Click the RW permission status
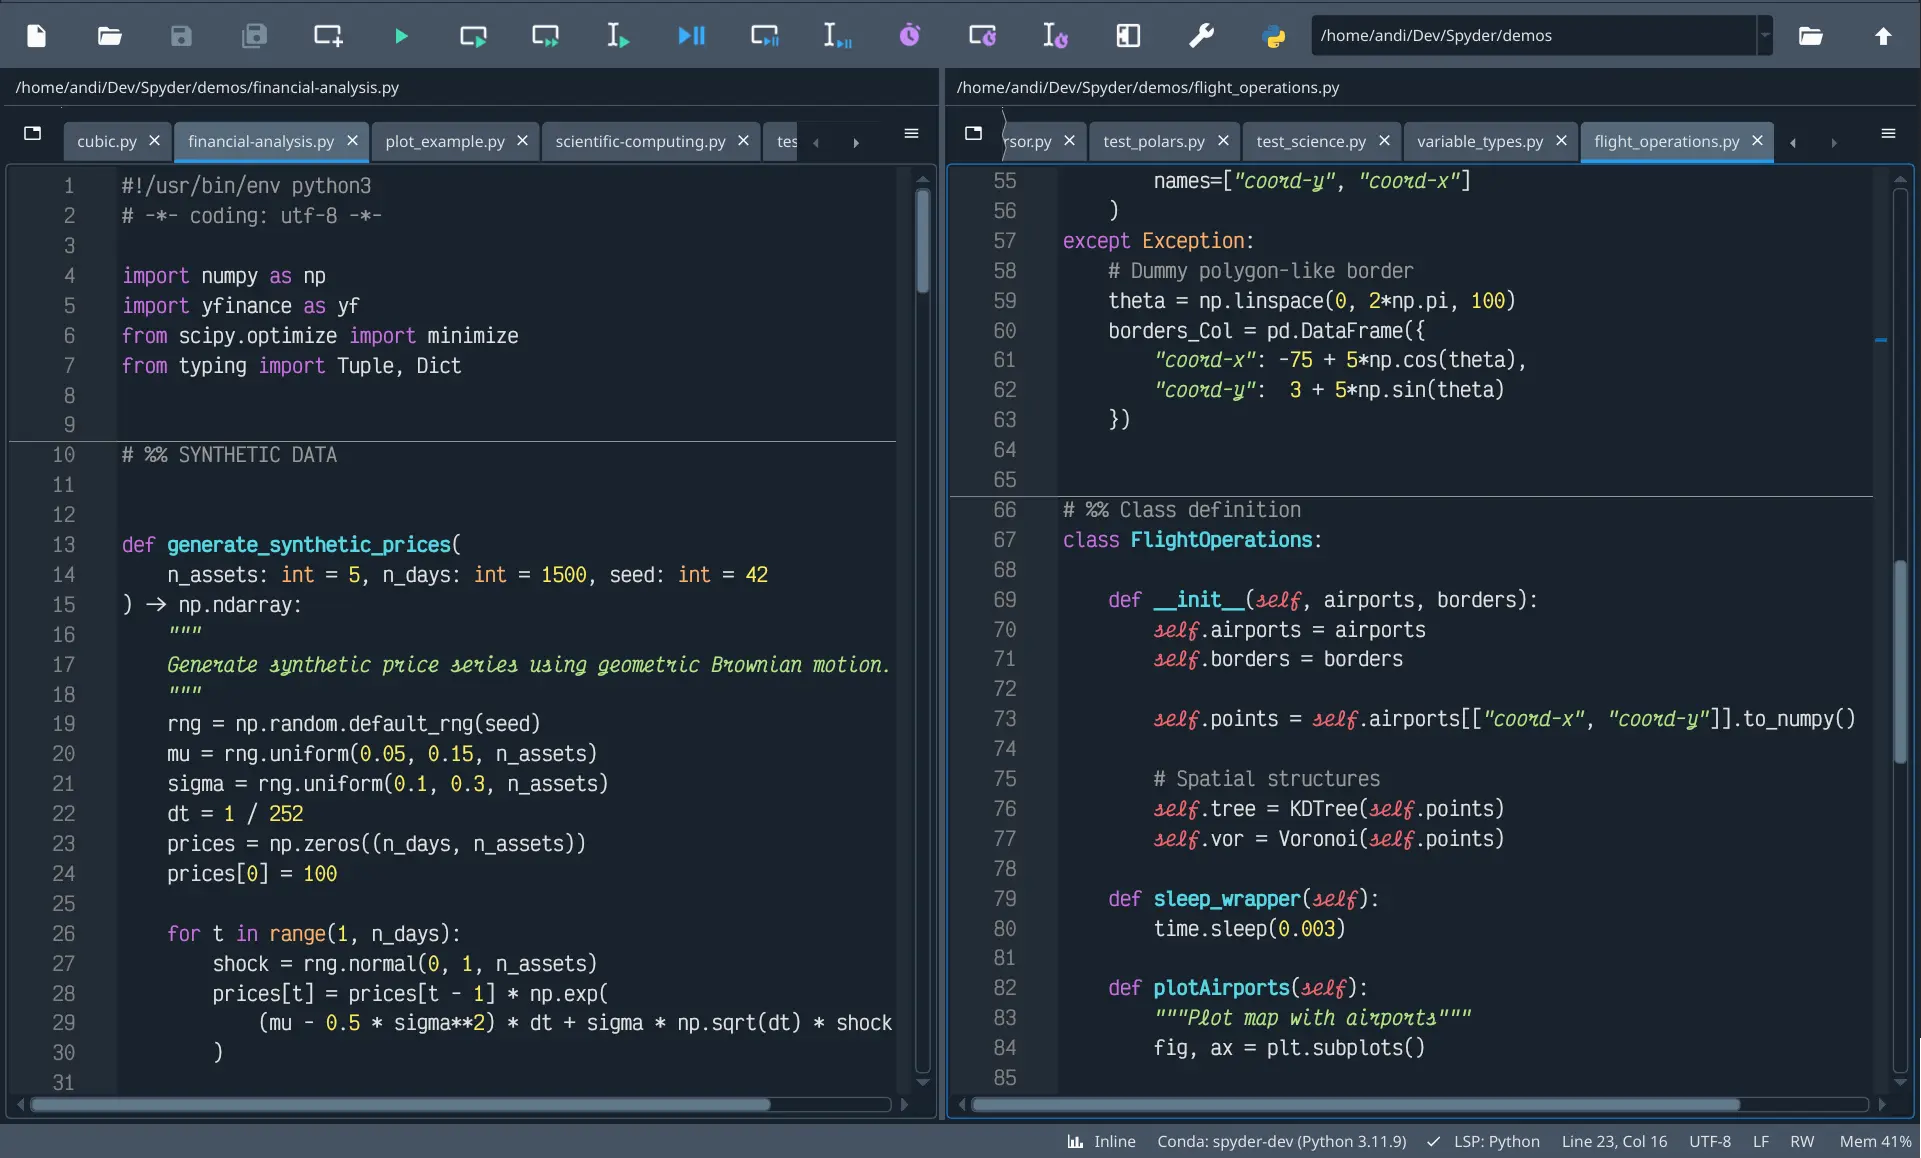Screen dimensions: 1921x1158 1802,1141
